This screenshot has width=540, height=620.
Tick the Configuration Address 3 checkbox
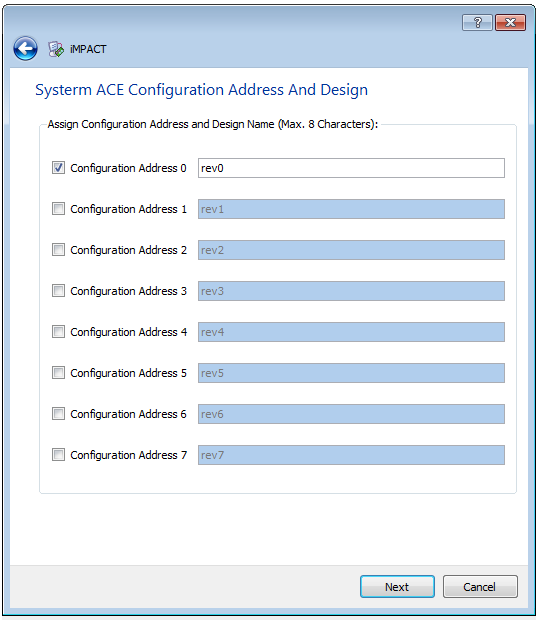click(x=59, y=291)
